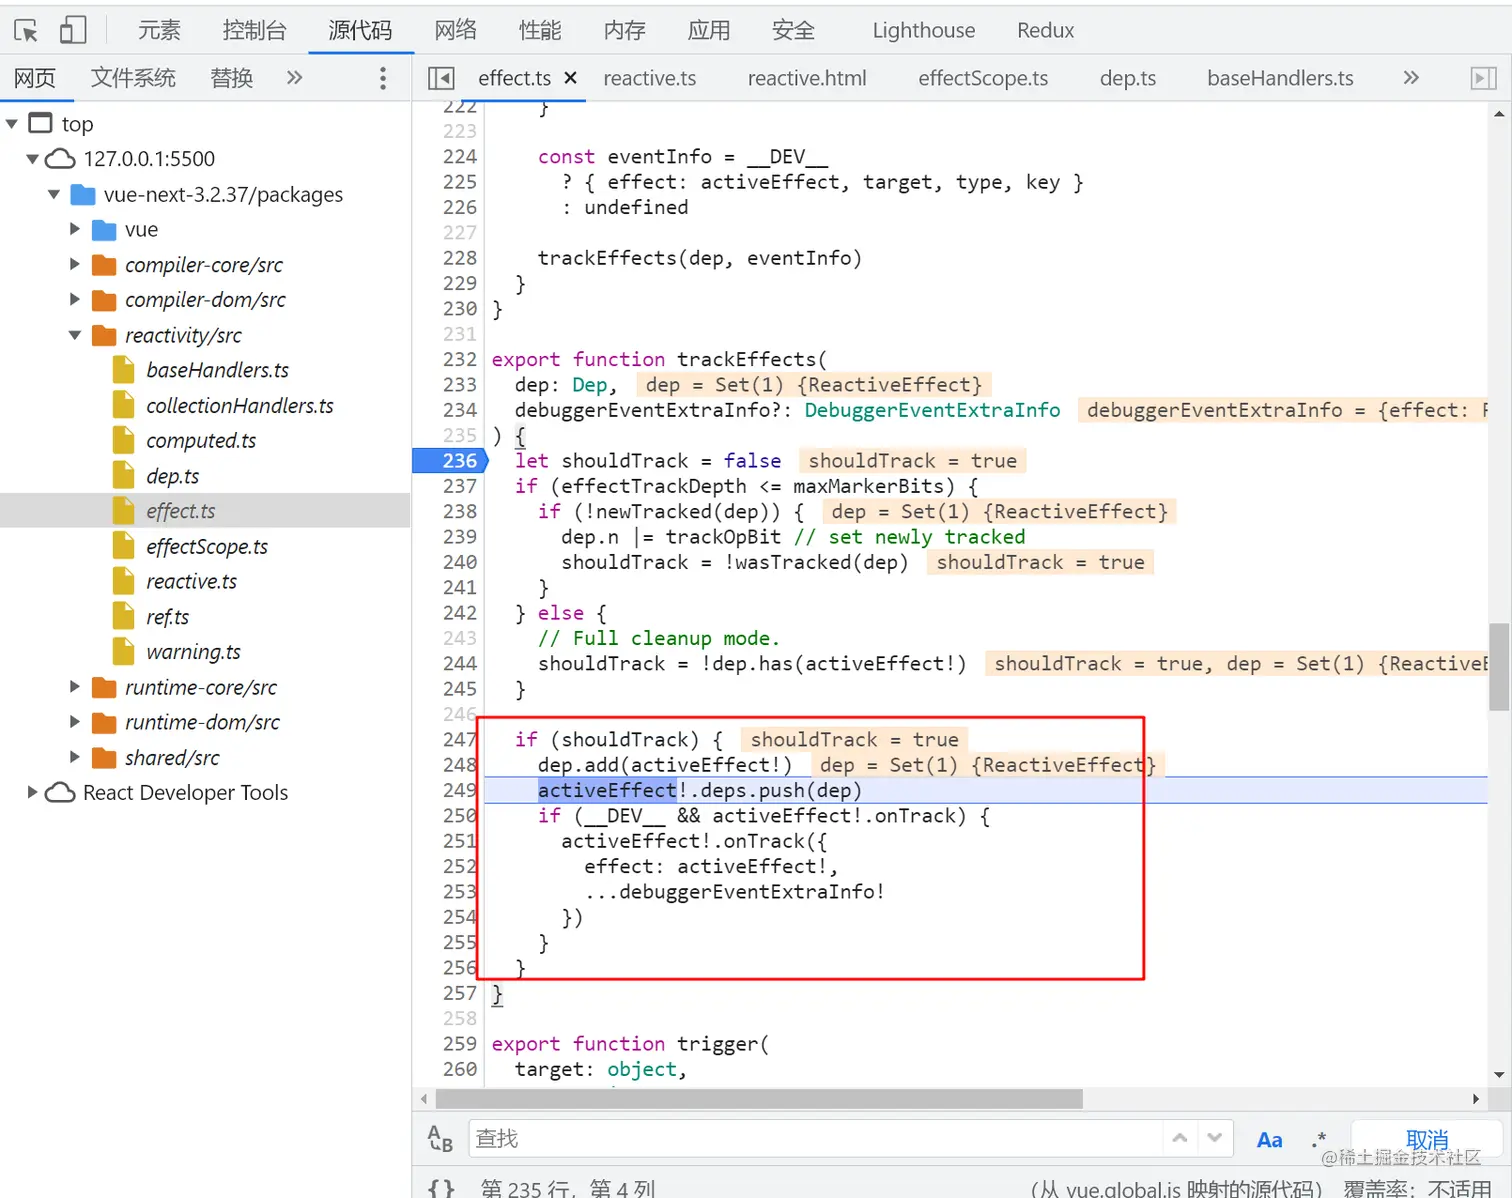Expand the compiler-dom/src folder
Viewport: 1512px width, 1198px height.
[x=75, y=299]
